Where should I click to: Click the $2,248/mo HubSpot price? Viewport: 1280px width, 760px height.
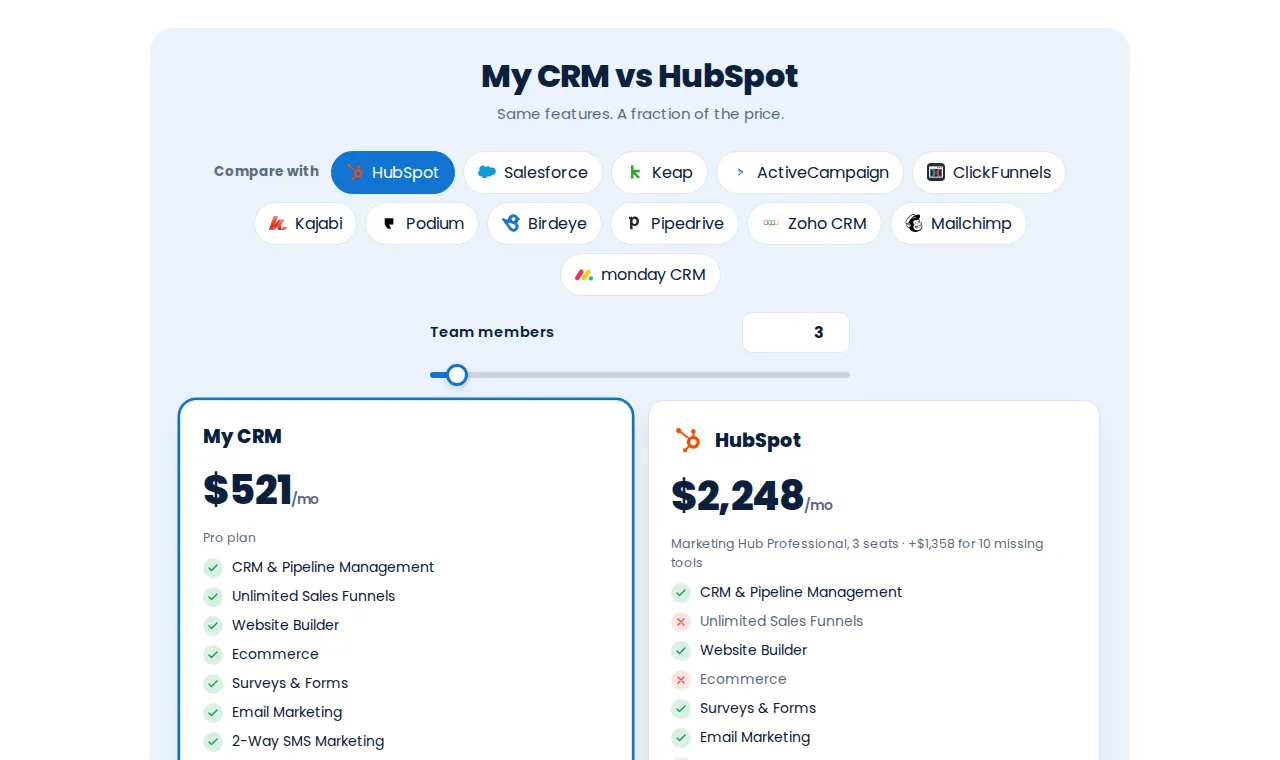[752, 496]
